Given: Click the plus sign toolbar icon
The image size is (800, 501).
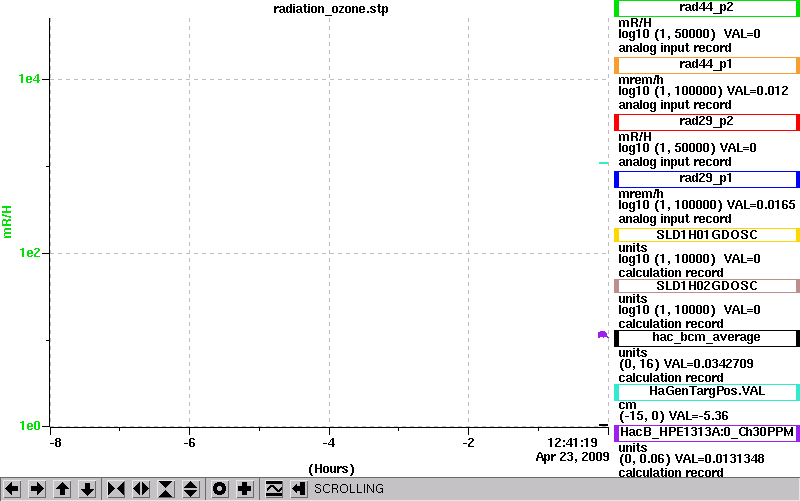Looking at the screenshot, I should coord(244,489).
